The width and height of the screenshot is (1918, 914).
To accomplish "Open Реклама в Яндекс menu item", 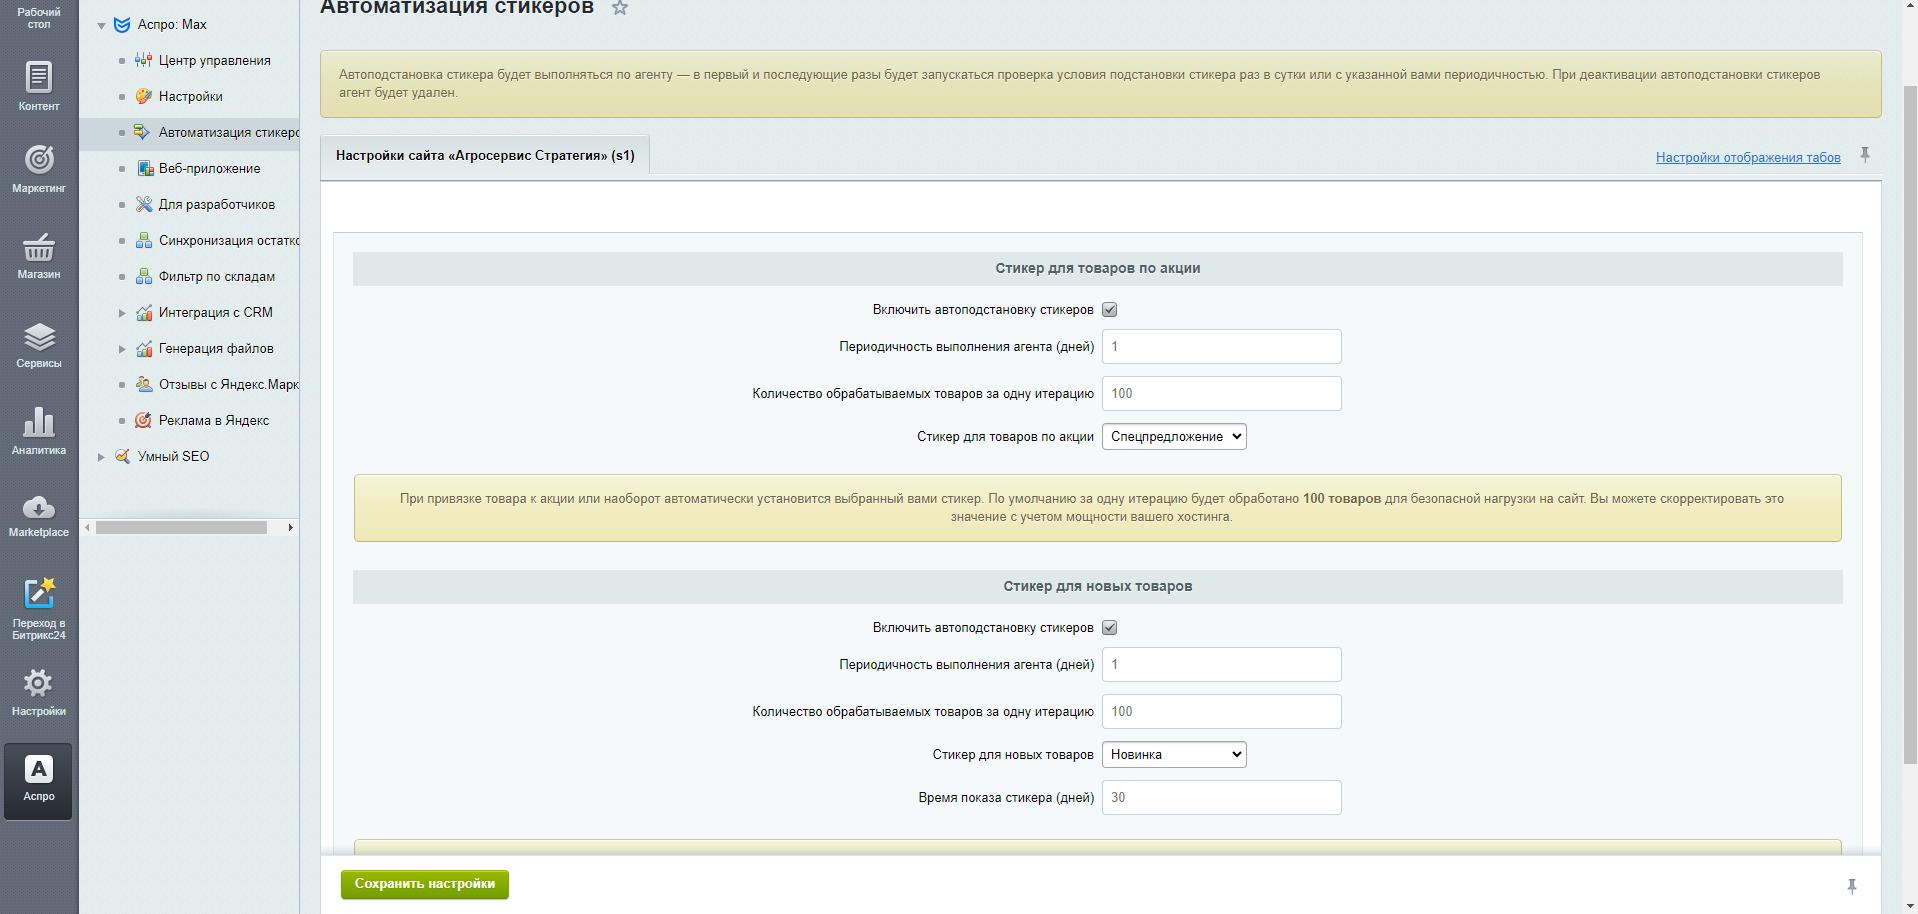I will tap(214, 420).
